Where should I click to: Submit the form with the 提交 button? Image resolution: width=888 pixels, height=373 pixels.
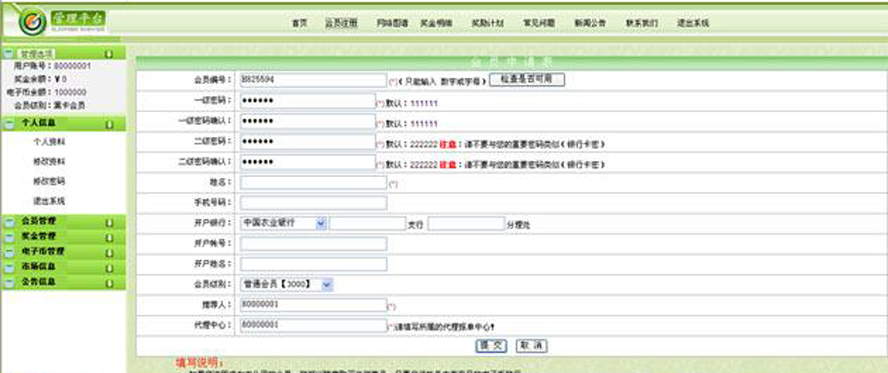(x=491, y=345)
